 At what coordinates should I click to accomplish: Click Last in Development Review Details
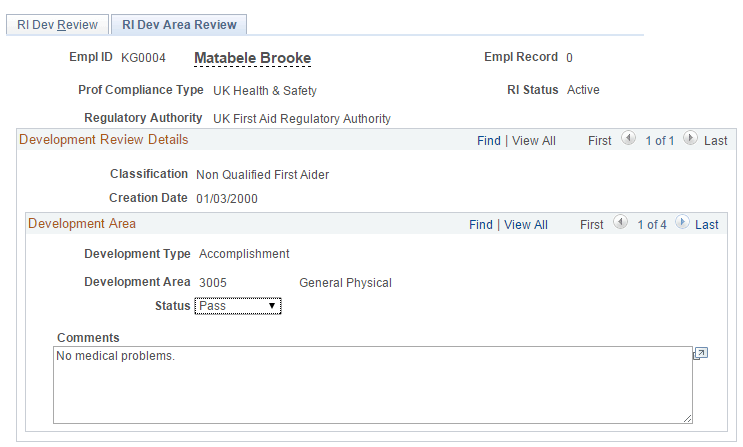tap(716, 140)
